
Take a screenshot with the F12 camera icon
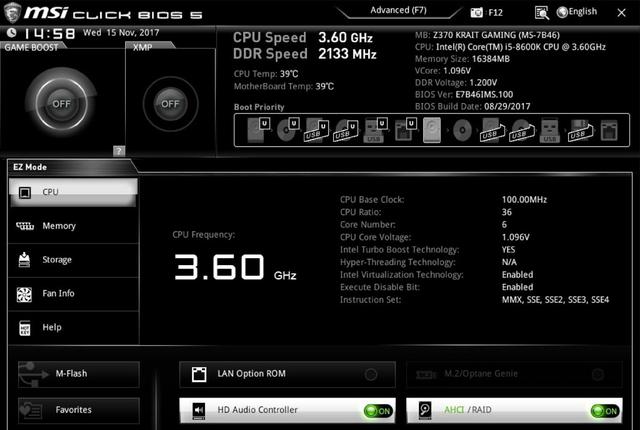pyautogui.click(x=476, y=13)
